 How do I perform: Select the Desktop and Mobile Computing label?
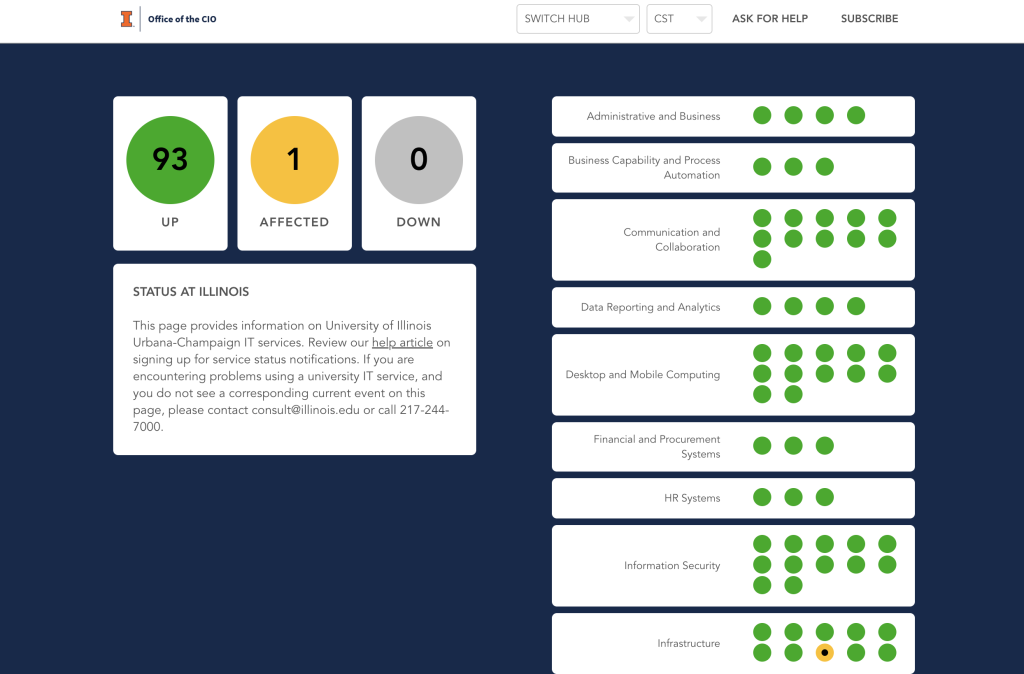click(x=642, y=375)
